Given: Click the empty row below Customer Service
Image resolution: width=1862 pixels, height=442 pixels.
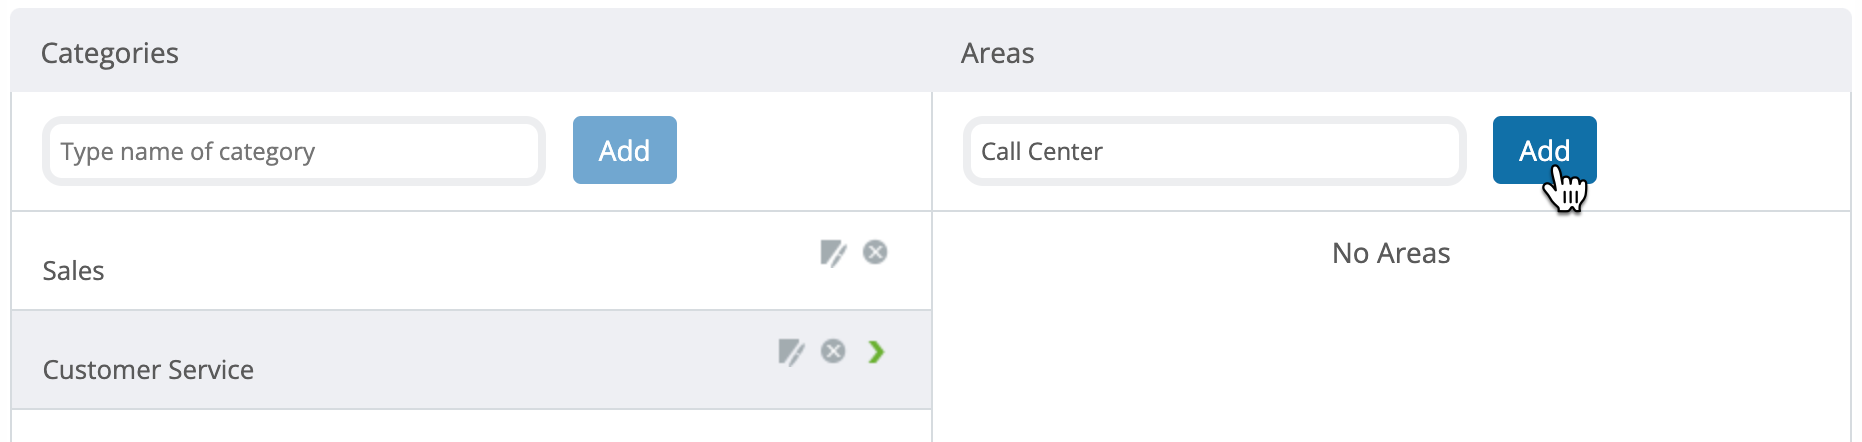Looking at the screenshot, I should tap(471, 426).
